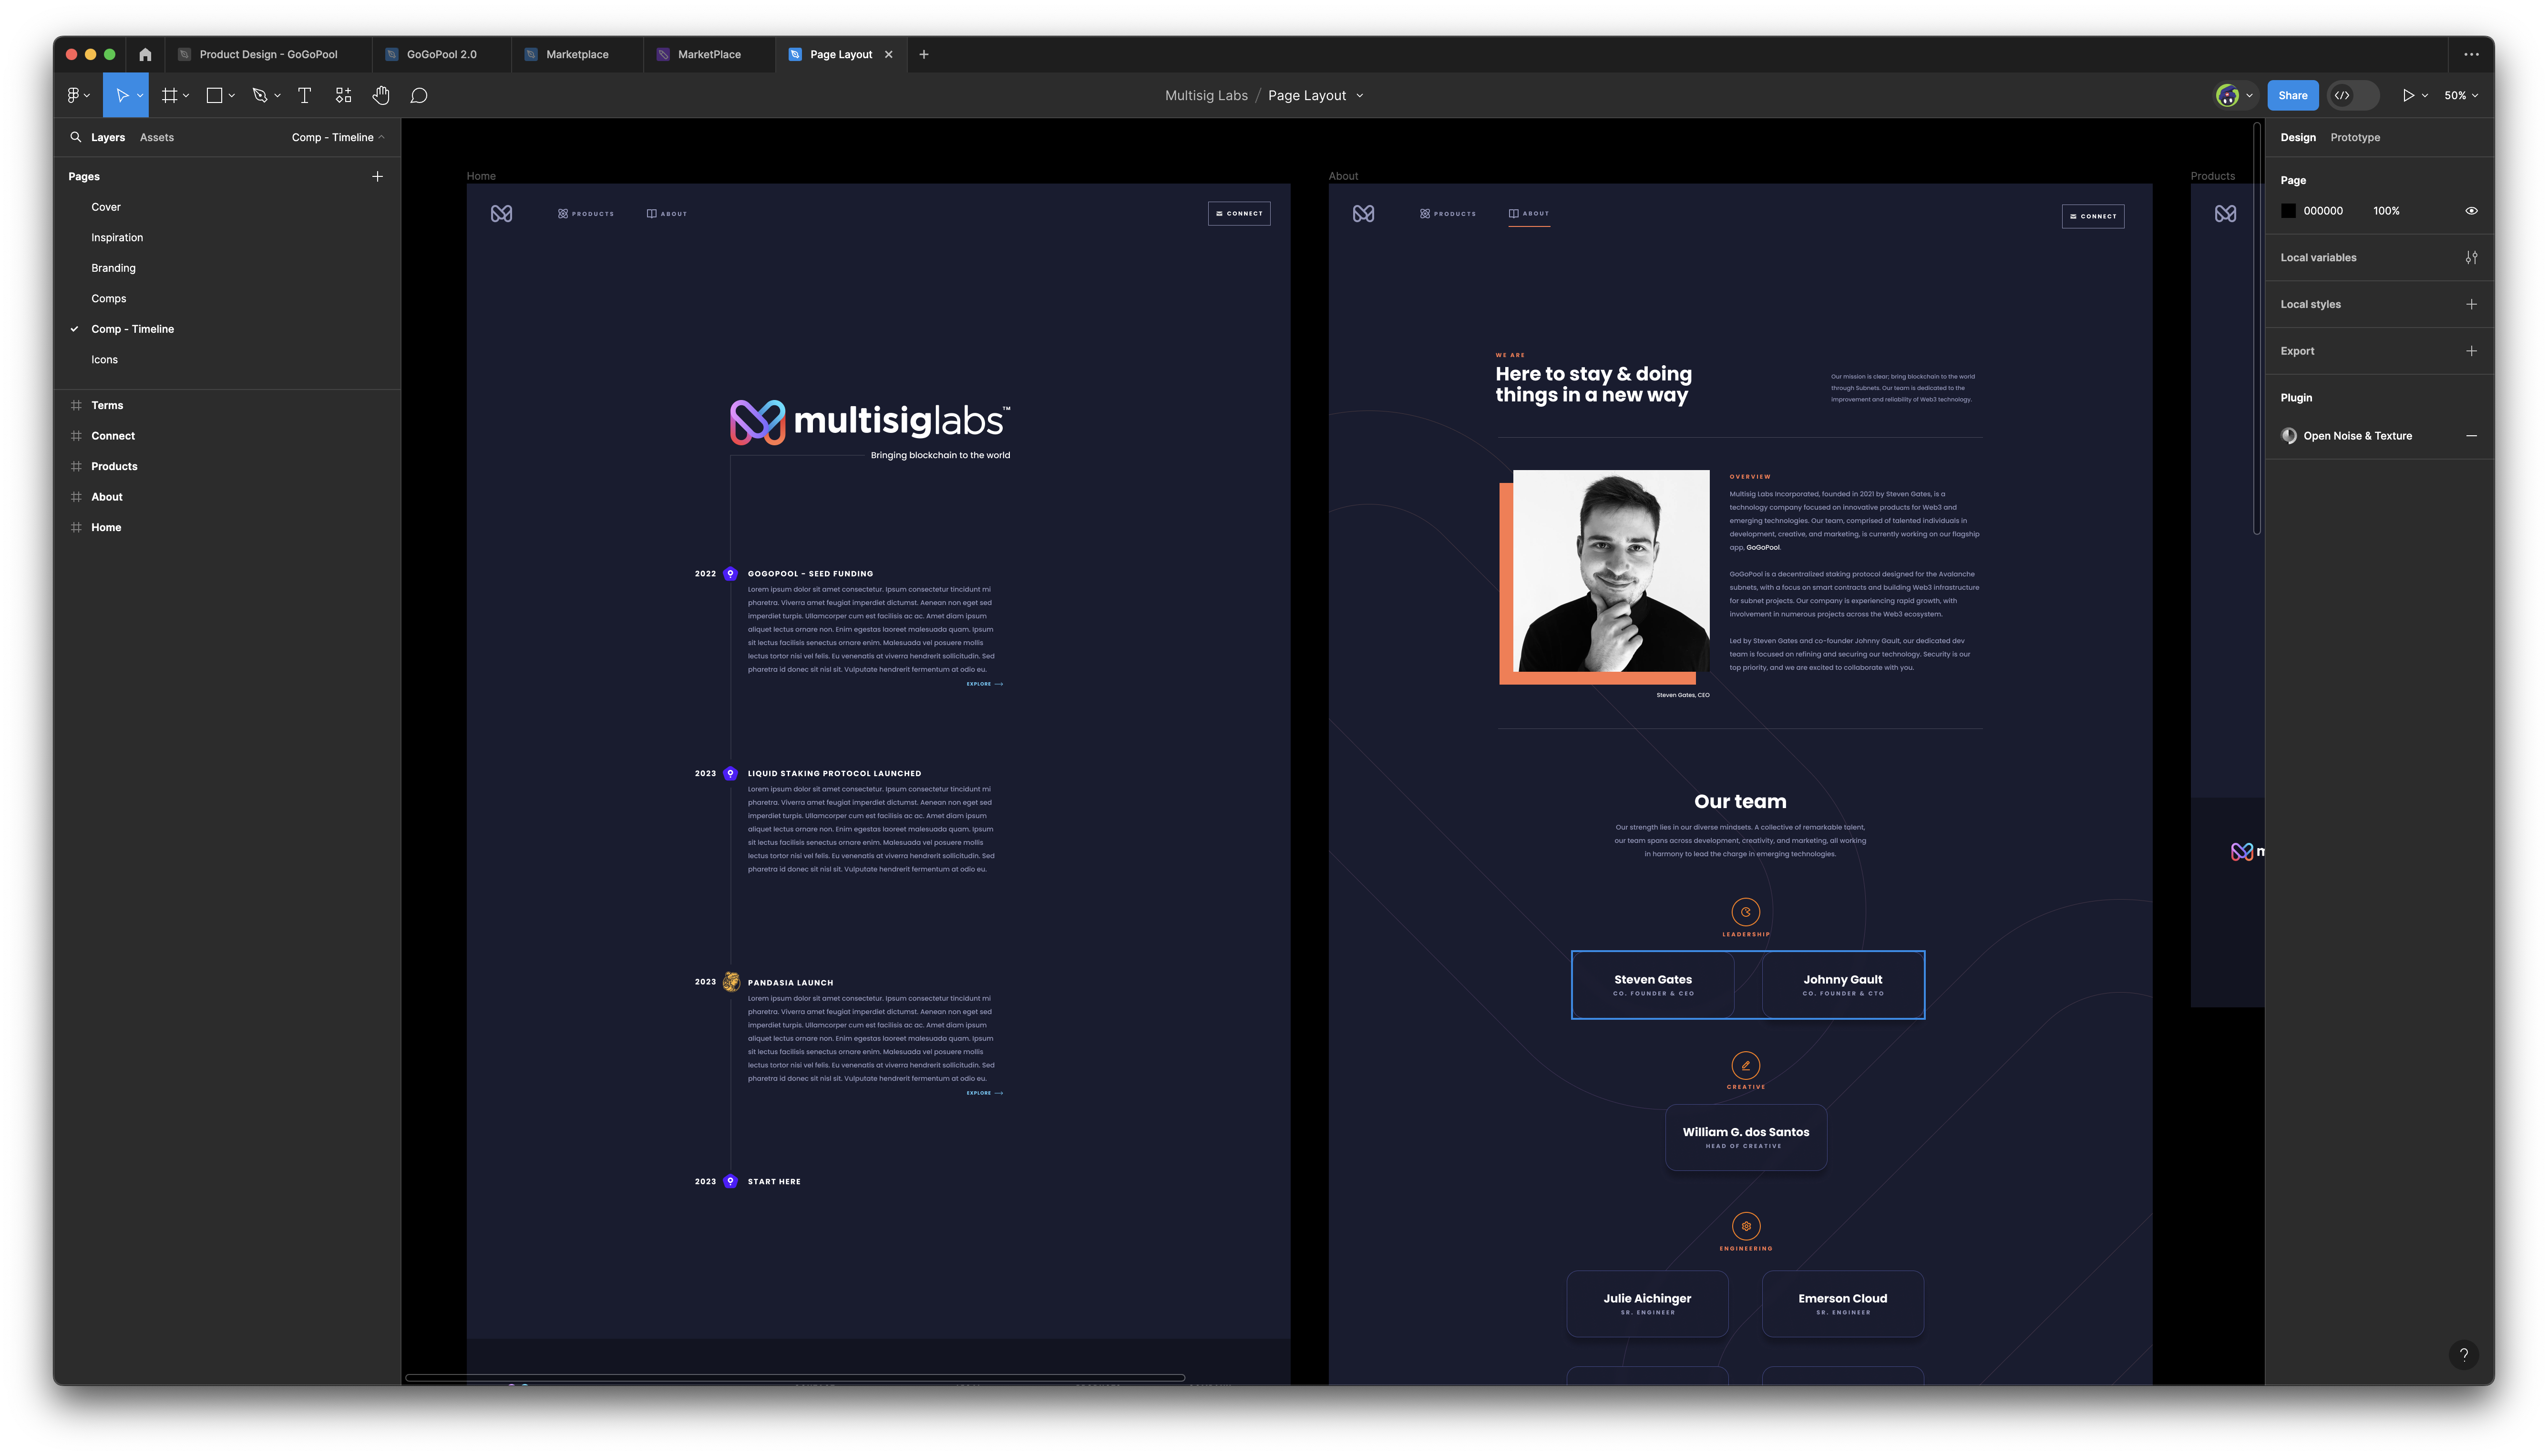Click the Home frame logo icon
Viewport: 2548px width, 1456px height.
coord(501,213)
